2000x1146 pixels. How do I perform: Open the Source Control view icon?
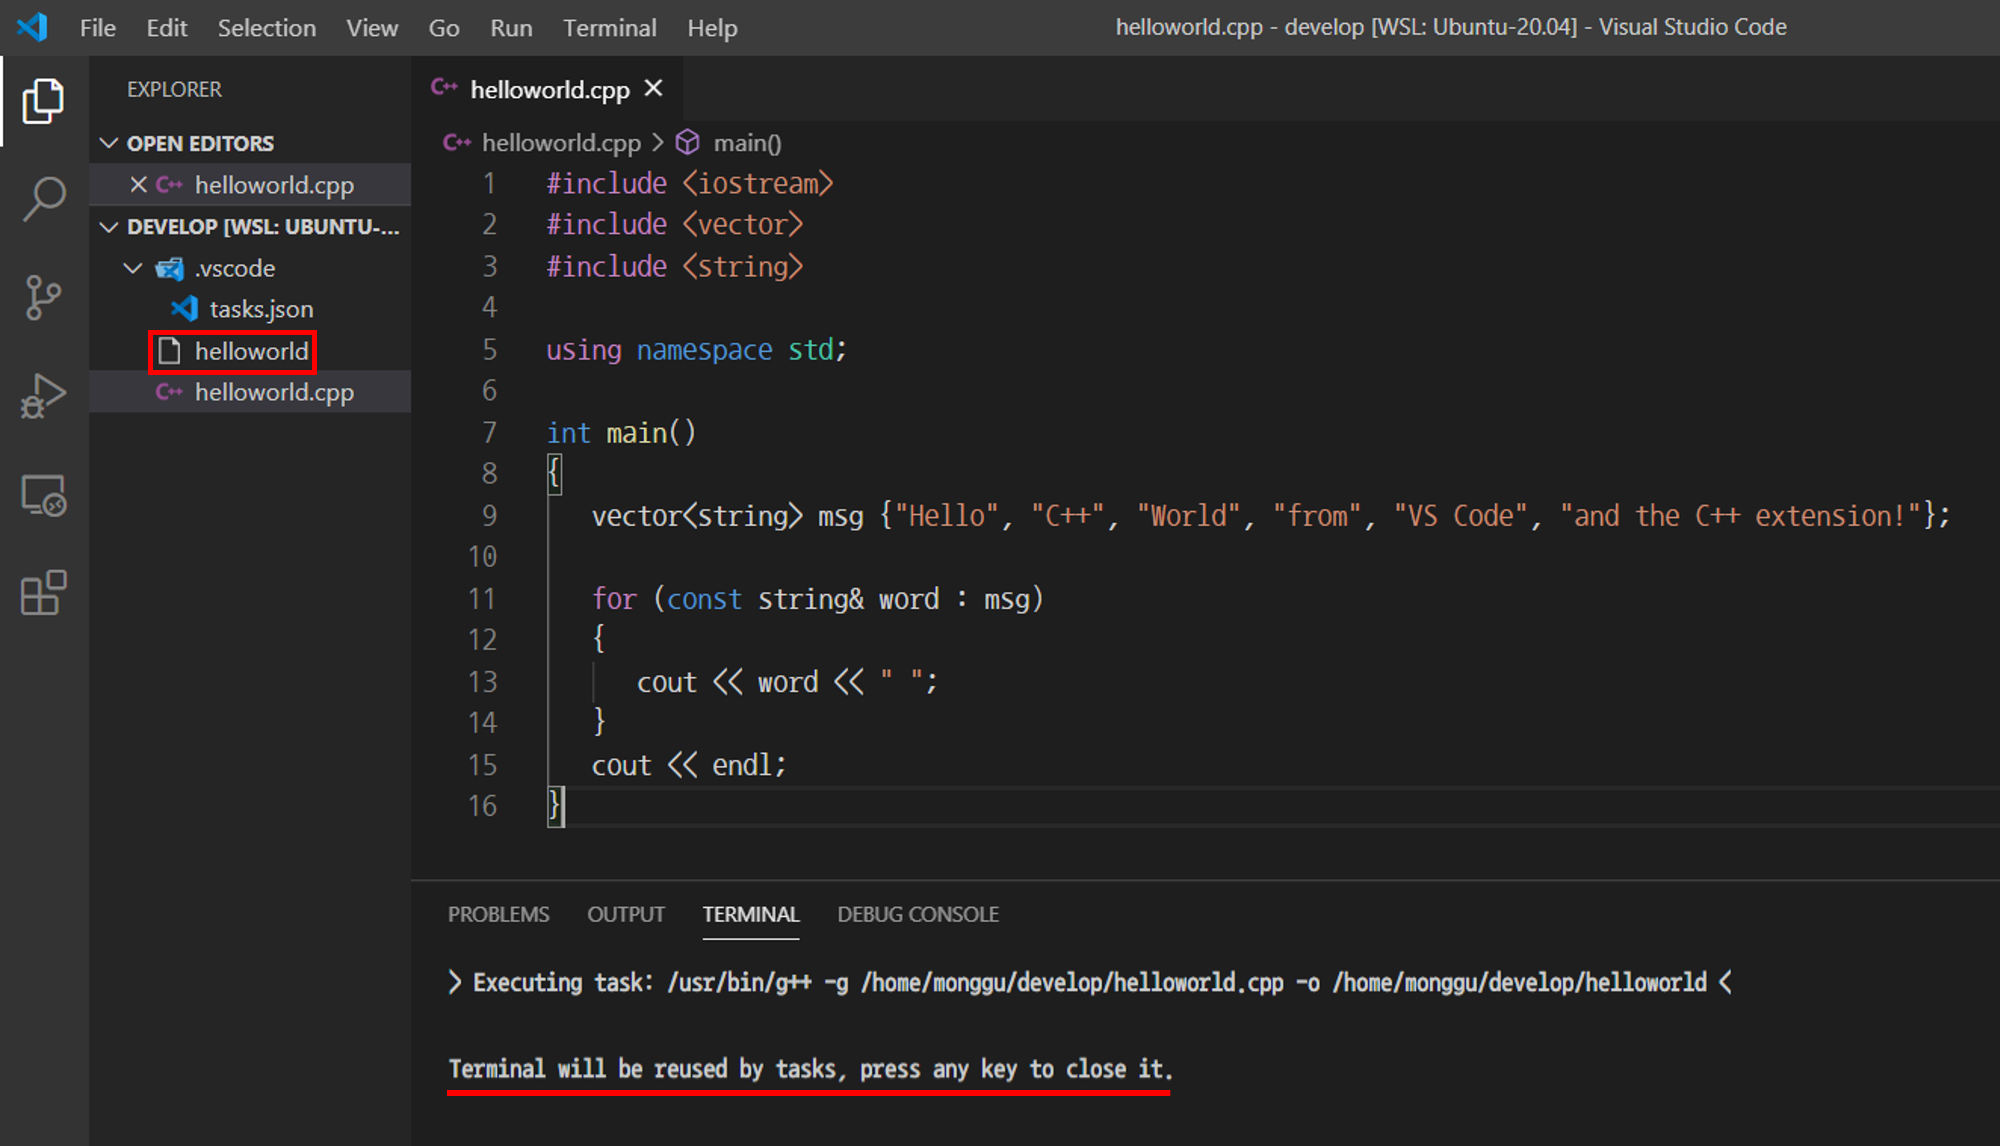point(43,297)
